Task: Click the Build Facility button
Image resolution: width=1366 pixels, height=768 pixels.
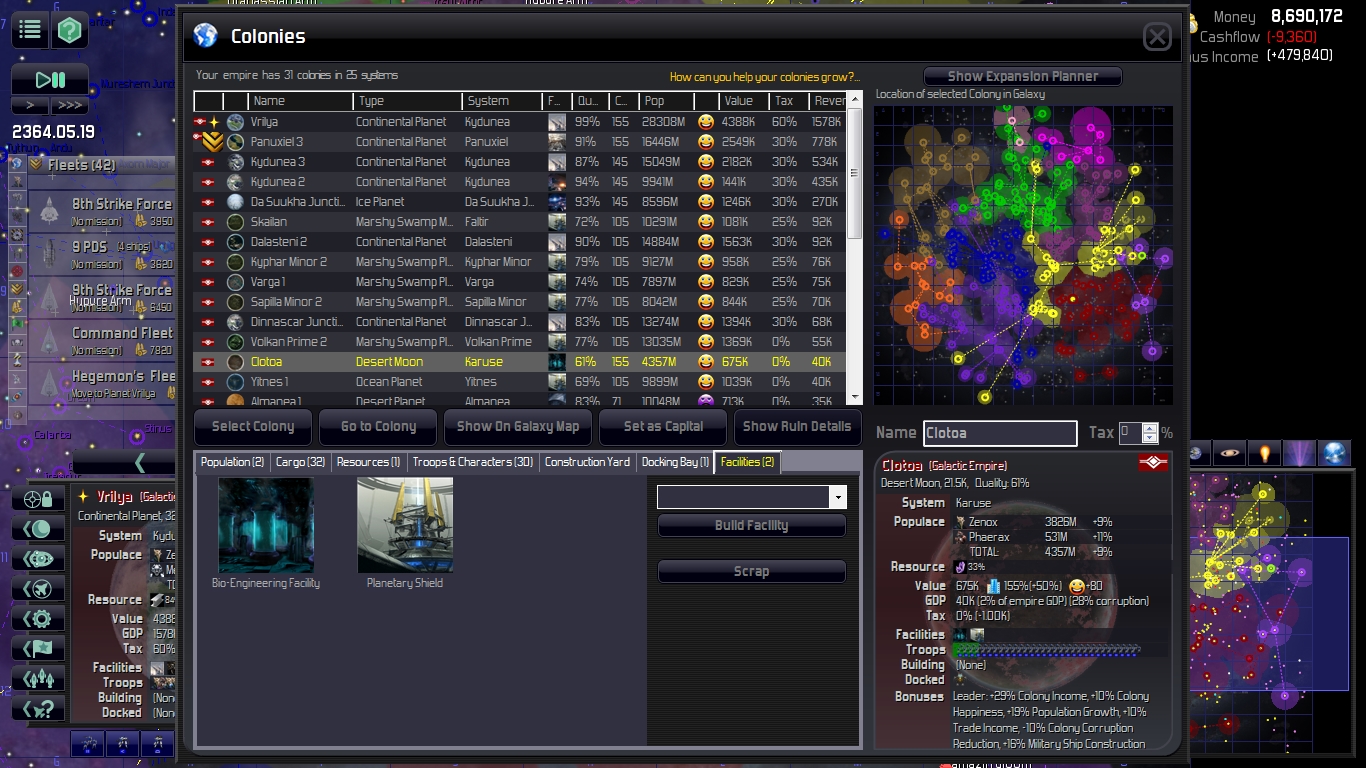Action: (x=751, y=525)
